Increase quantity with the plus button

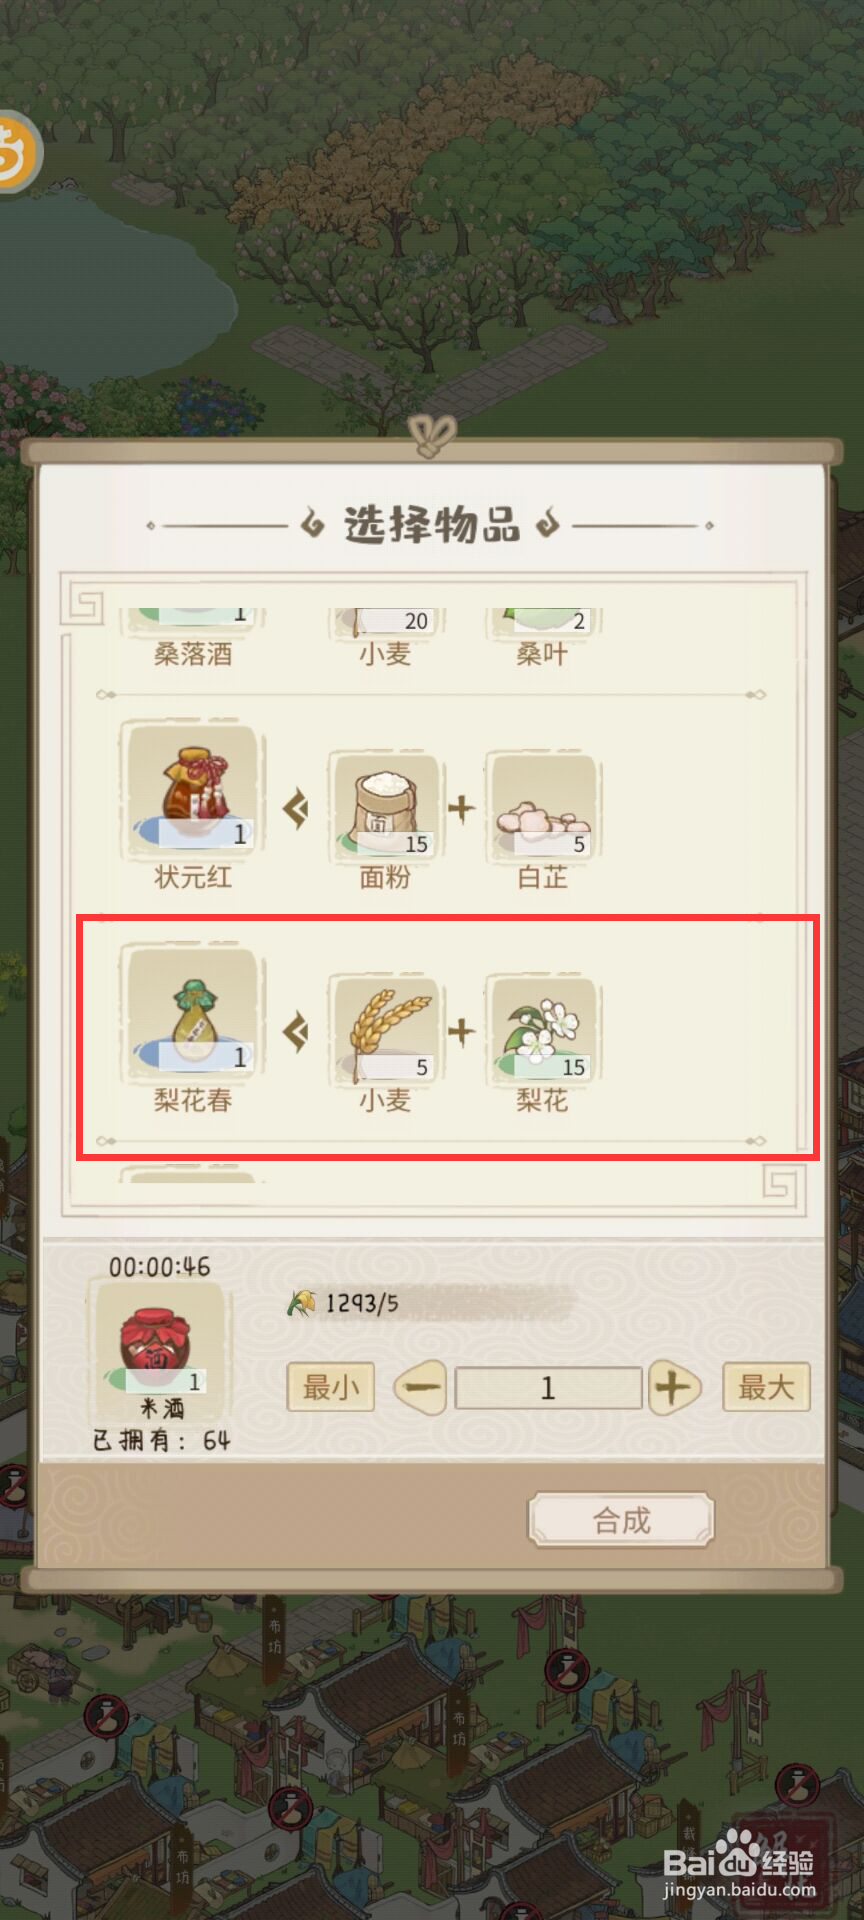(674, 1387)
